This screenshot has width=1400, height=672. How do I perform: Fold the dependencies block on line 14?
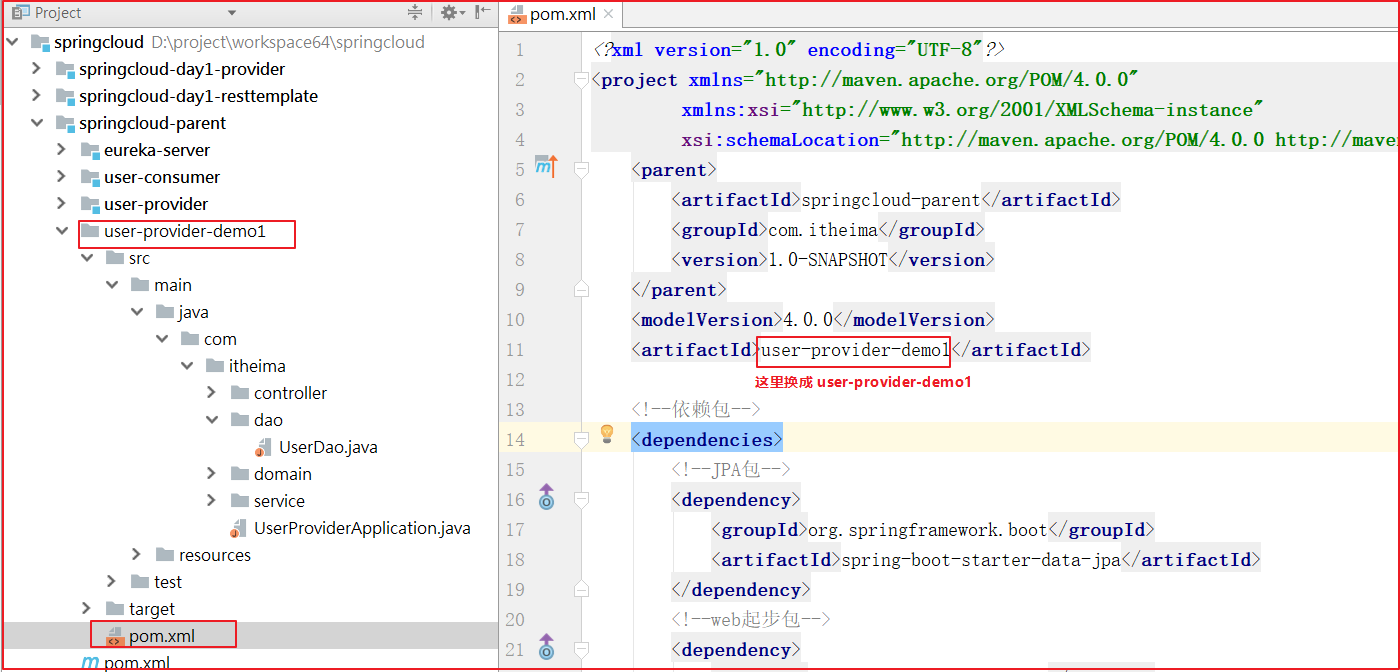[x=581, y=440]
